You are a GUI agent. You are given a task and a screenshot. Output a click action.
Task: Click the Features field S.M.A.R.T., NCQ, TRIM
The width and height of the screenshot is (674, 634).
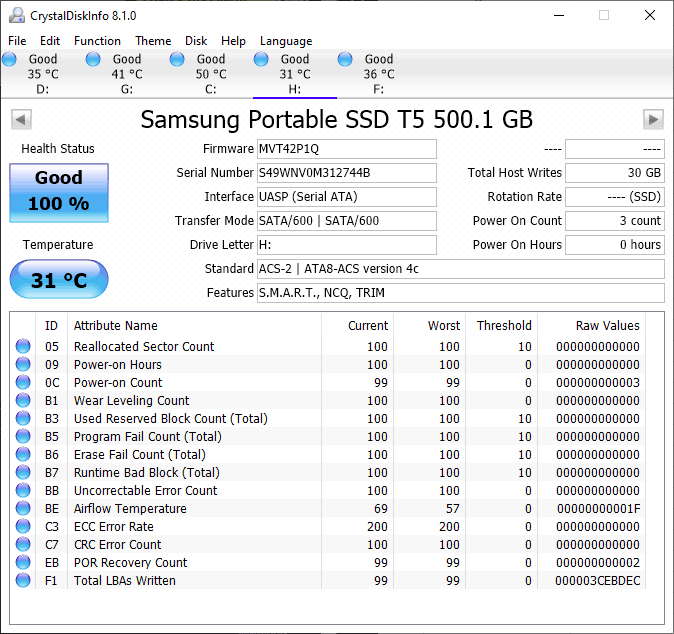coord(461,293)
